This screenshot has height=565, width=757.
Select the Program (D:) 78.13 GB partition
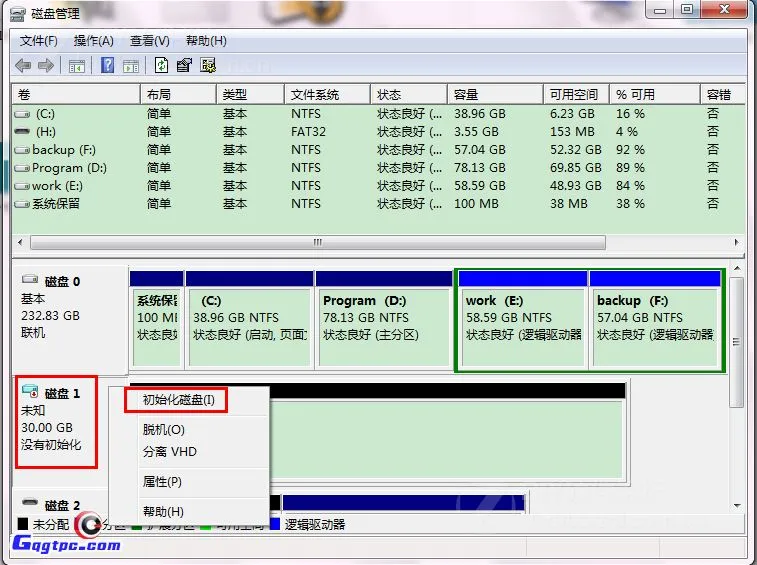point(384,319)
